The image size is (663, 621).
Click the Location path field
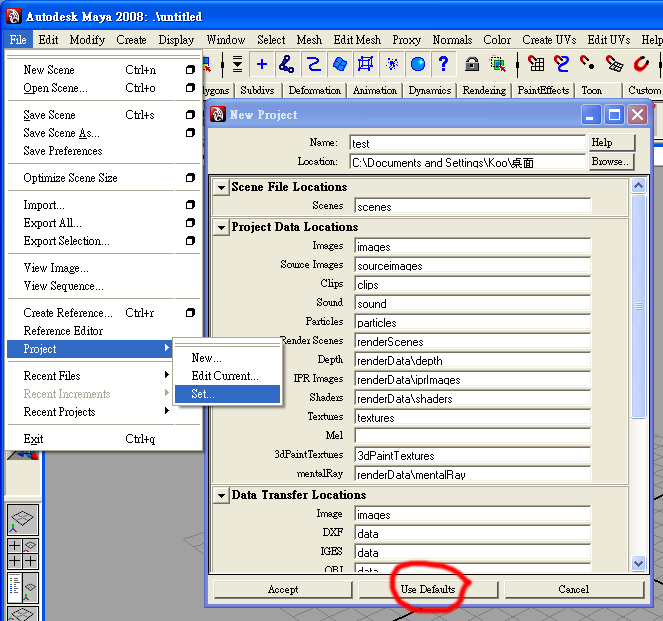click(x=467, y=163)
